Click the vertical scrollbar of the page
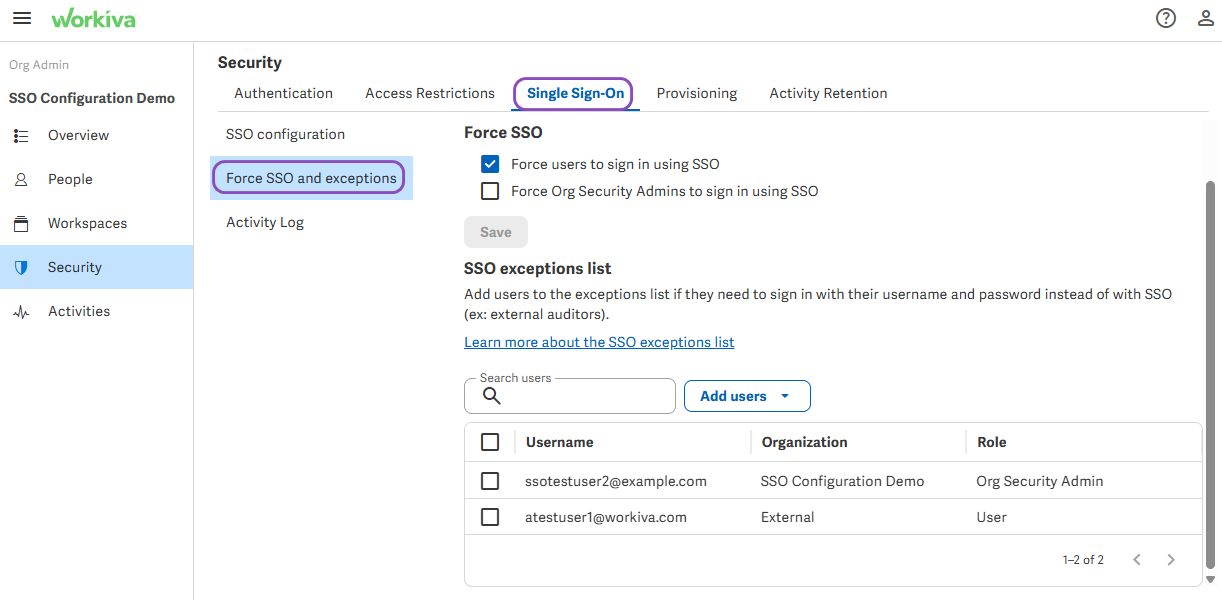This screenshot has width=1222, height=600. click(x=1211, y=375)
